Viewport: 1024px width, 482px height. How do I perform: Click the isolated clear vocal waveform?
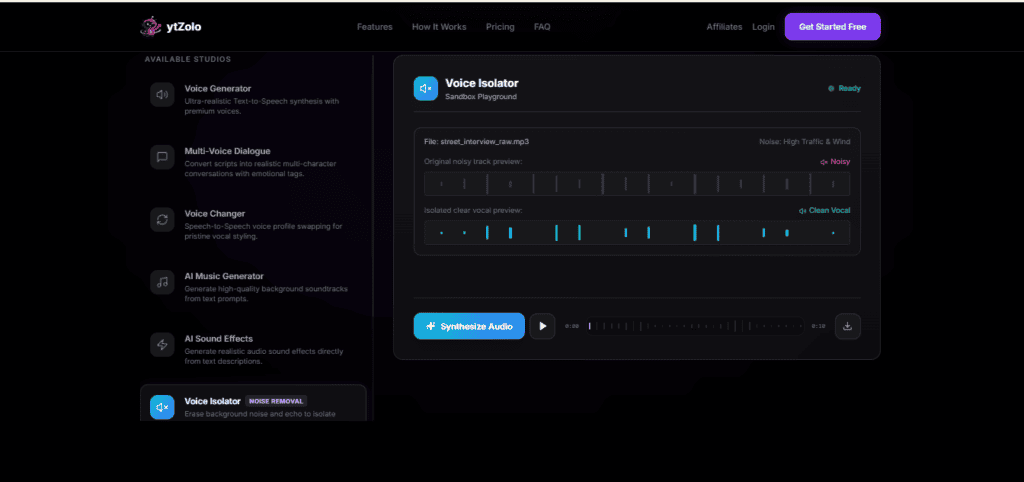637,233
